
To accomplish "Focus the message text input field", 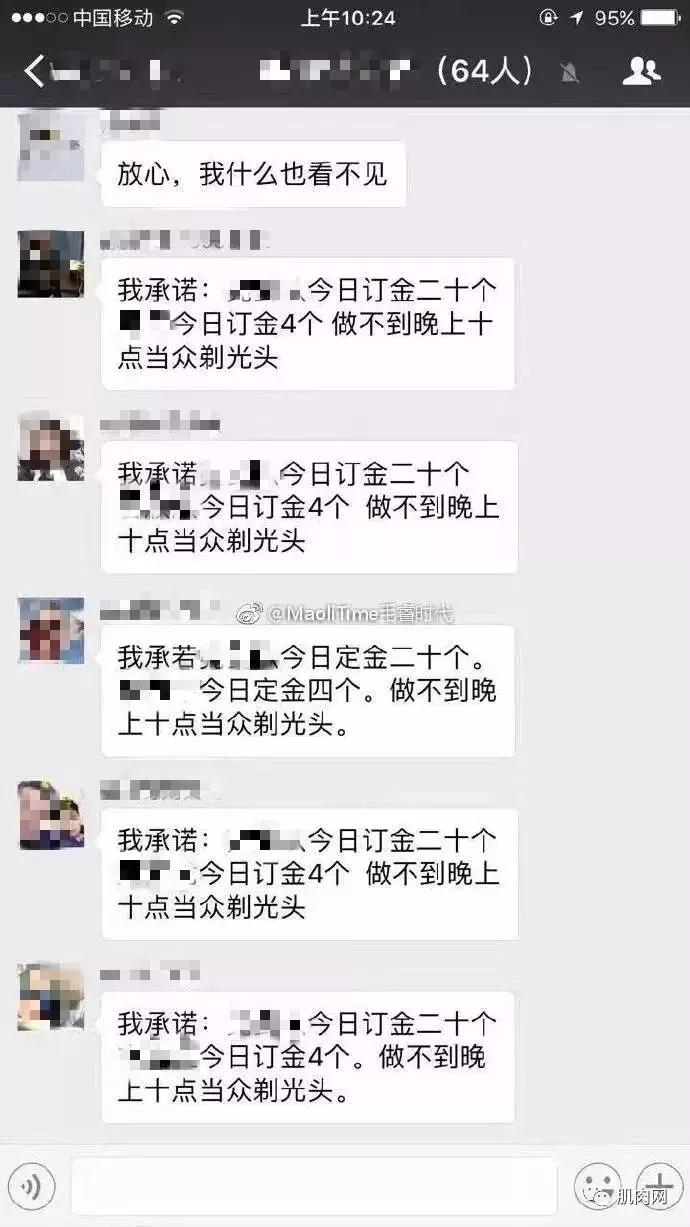I will click(313, 1187).
